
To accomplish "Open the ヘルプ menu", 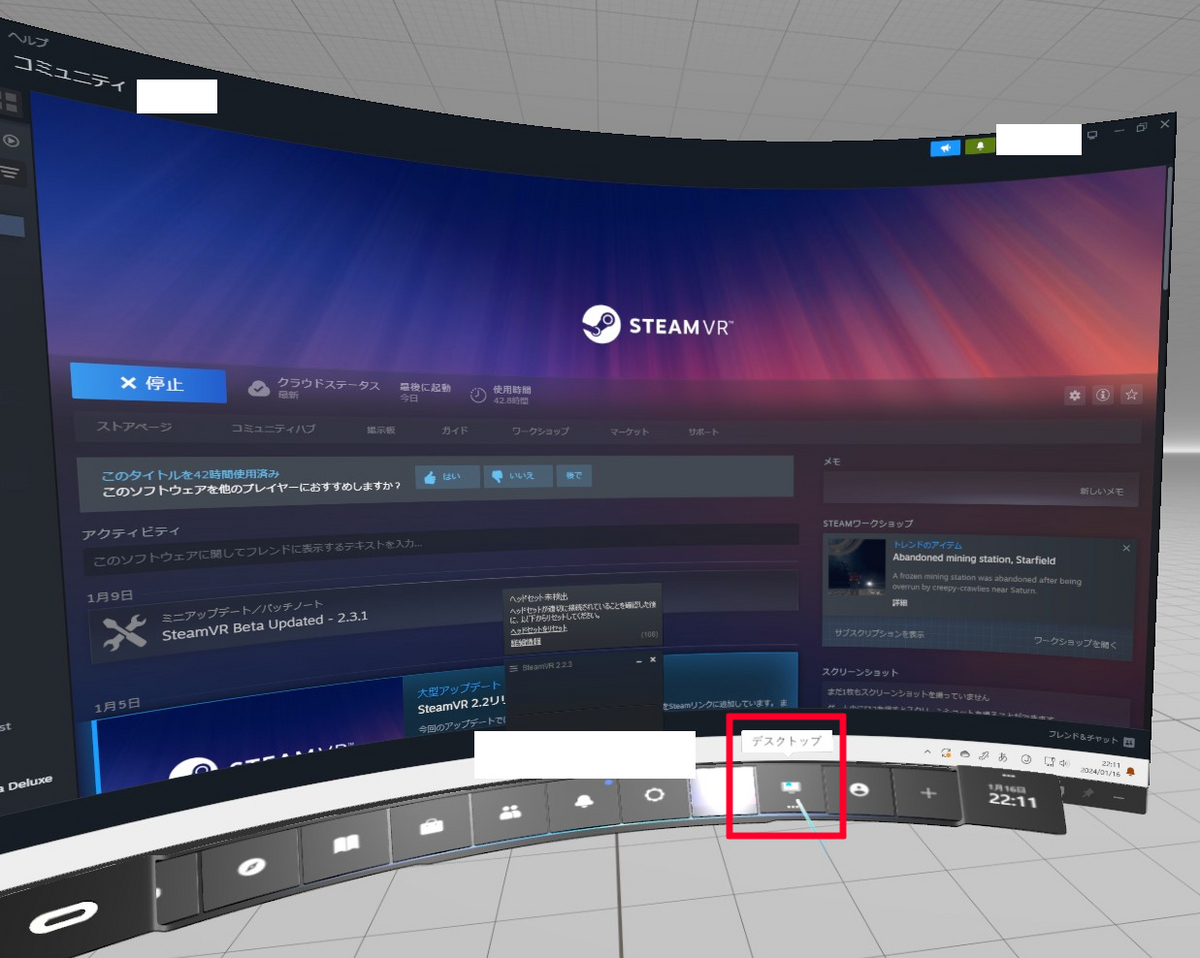I will tap(29, 39).
